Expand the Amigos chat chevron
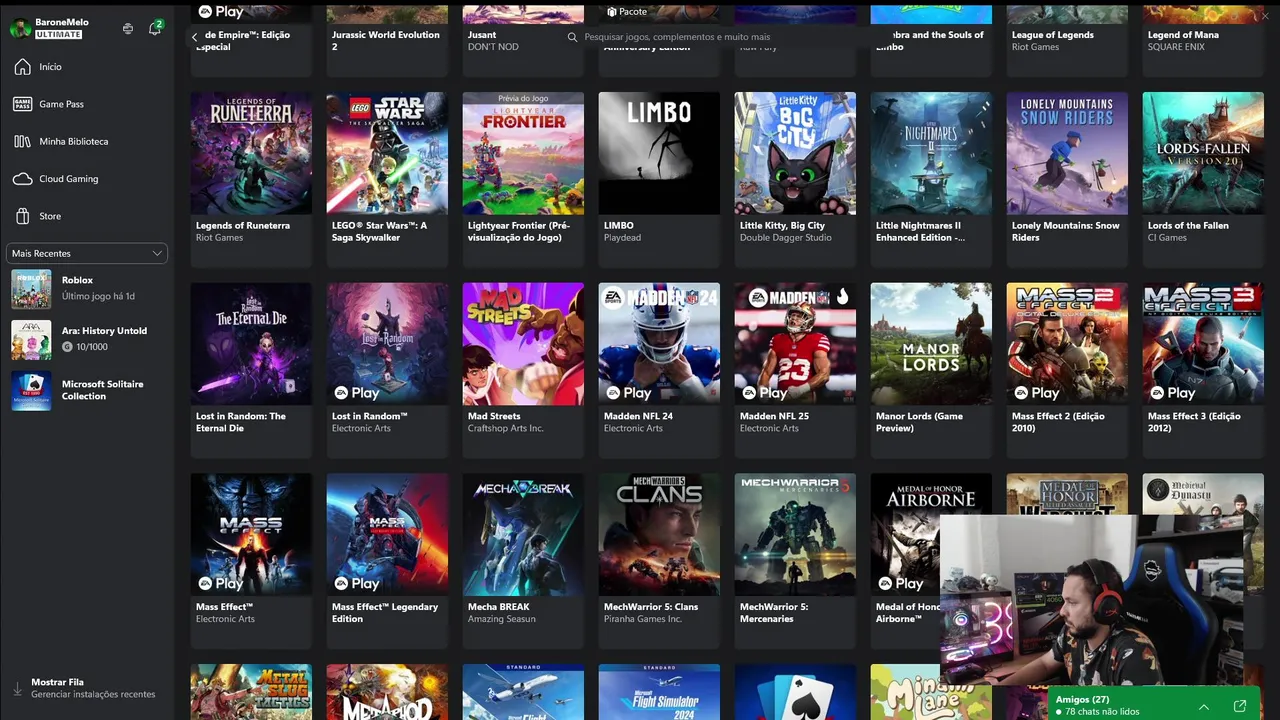This screenshot has height=720, width=1280. click(1204, 706)
